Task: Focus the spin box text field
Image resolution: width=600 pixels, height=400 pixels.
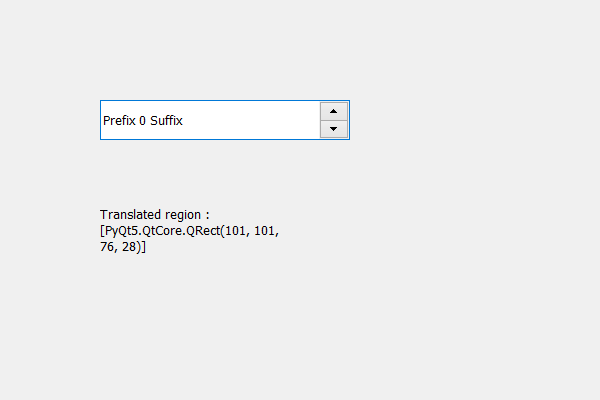Action: coord(210,120)
